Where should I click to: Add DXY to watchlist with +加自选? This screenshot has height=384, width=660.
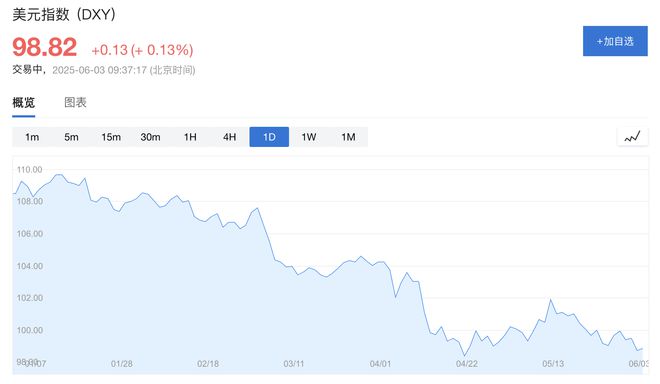point(615,41)
